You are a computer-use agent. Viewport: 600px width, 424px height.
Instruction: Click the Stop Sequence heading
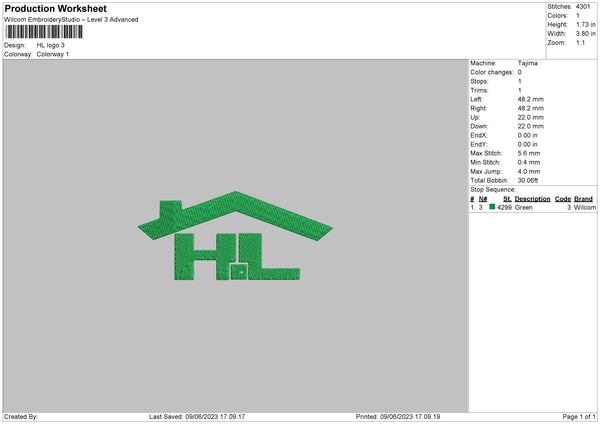pyautogui.click(x=493, y=190)
